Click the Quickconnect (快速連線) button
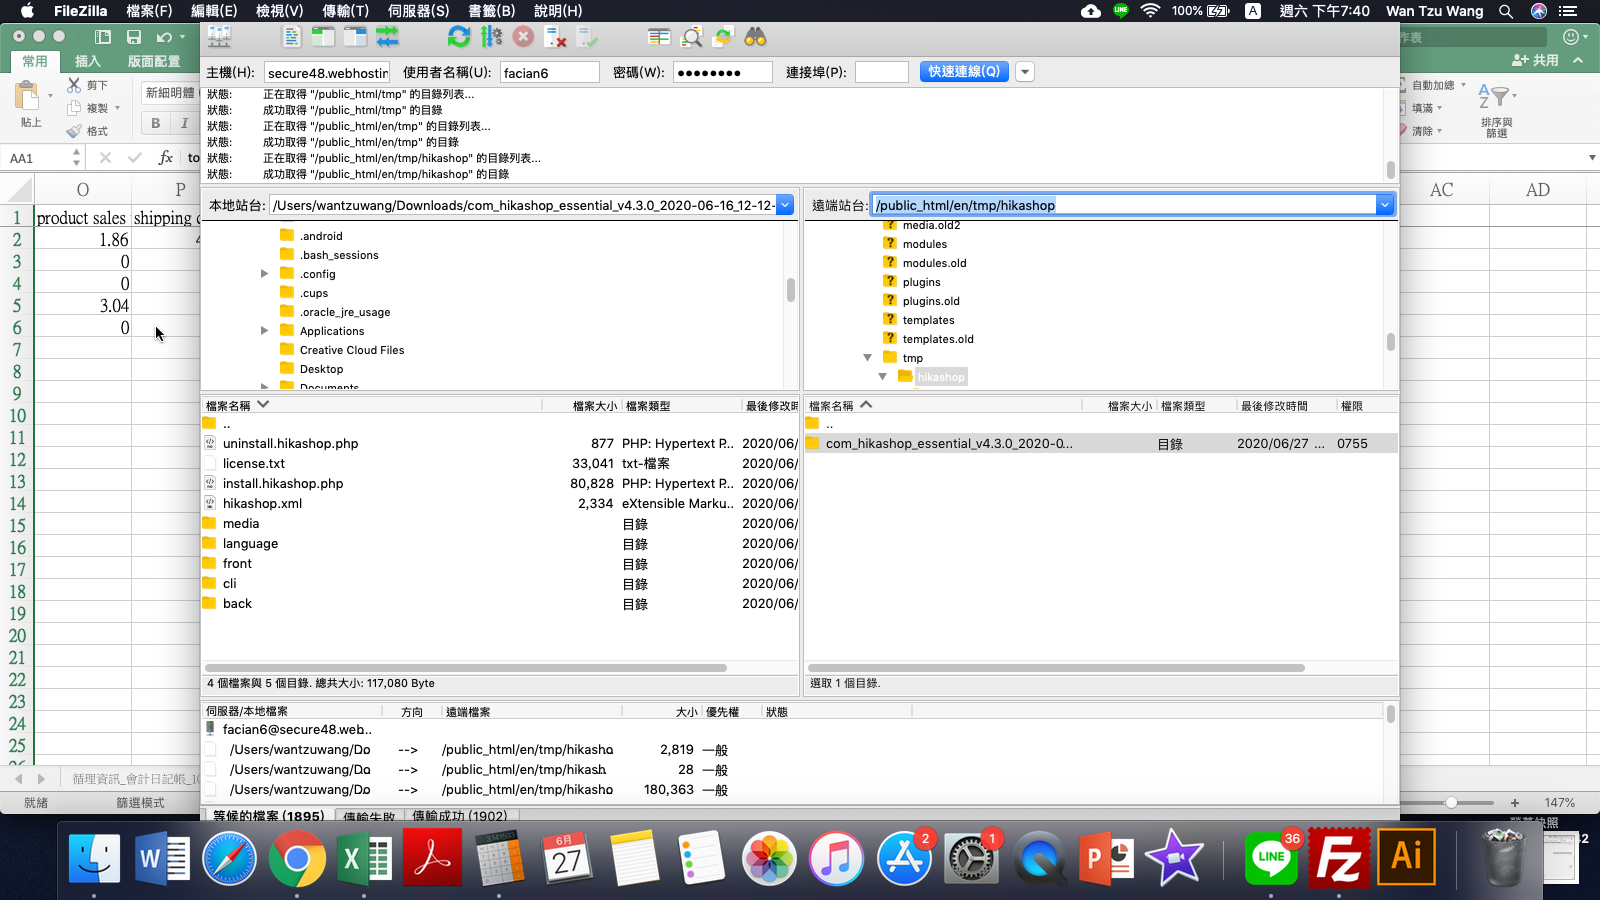 point(964,72)
